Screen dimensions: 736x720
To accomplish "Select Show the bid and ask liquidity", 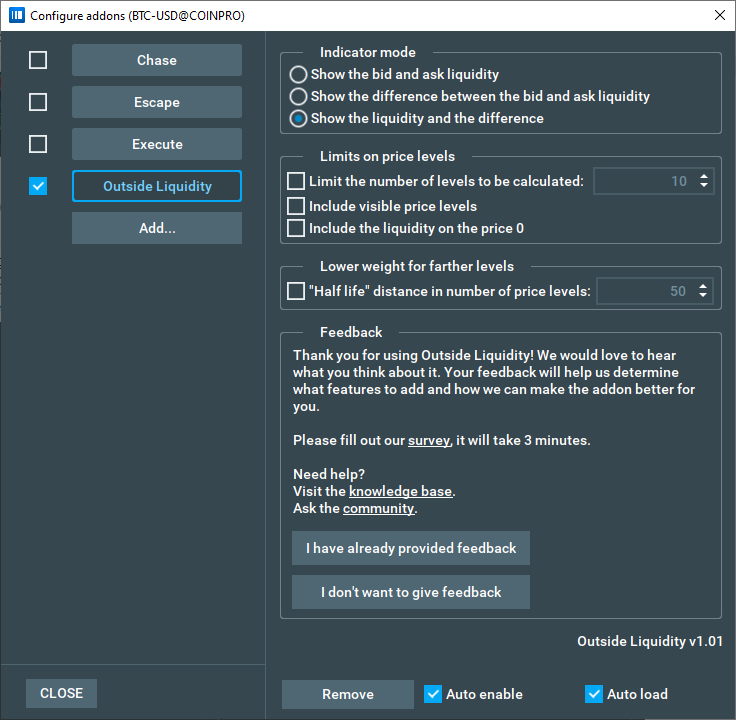I will point(298,74).
